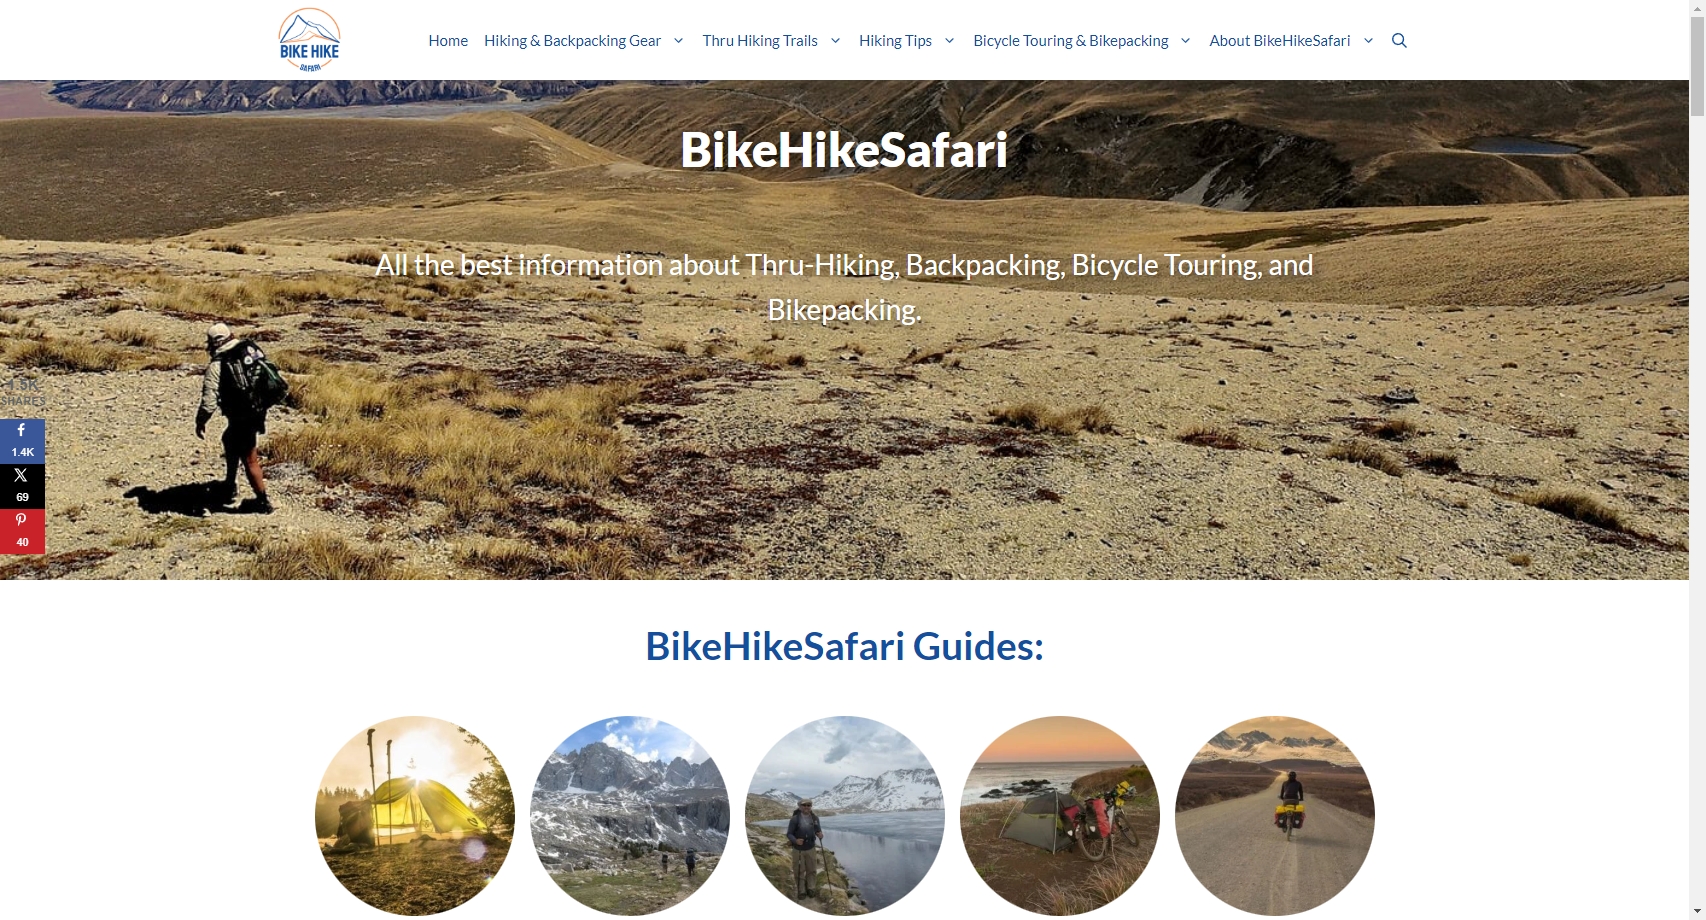Open Thru Hiking Trails menu link
1706x920 pixels.
760,41
